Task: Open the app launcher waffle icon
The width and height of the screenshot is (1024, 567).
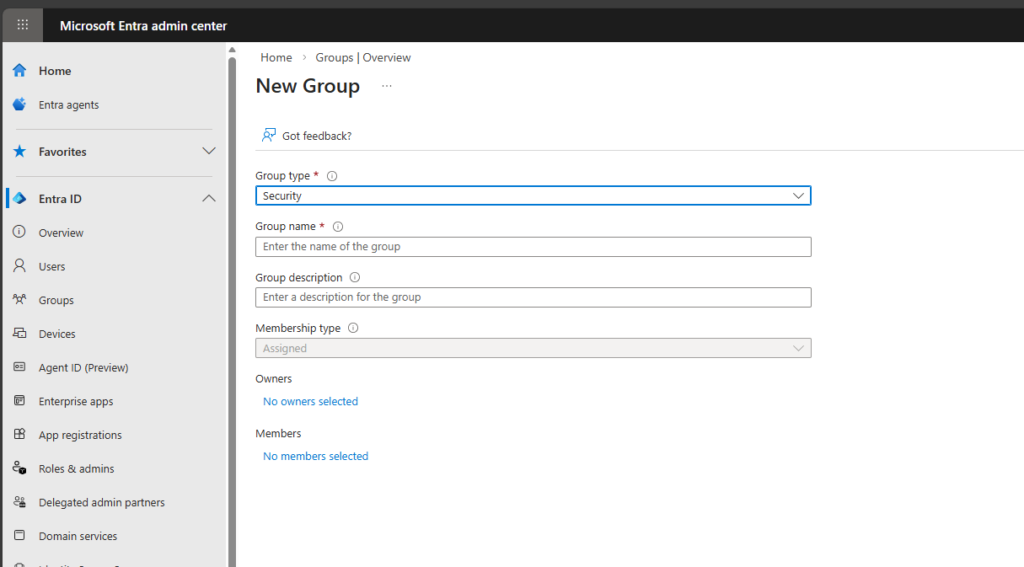Action: click(23, 25)
